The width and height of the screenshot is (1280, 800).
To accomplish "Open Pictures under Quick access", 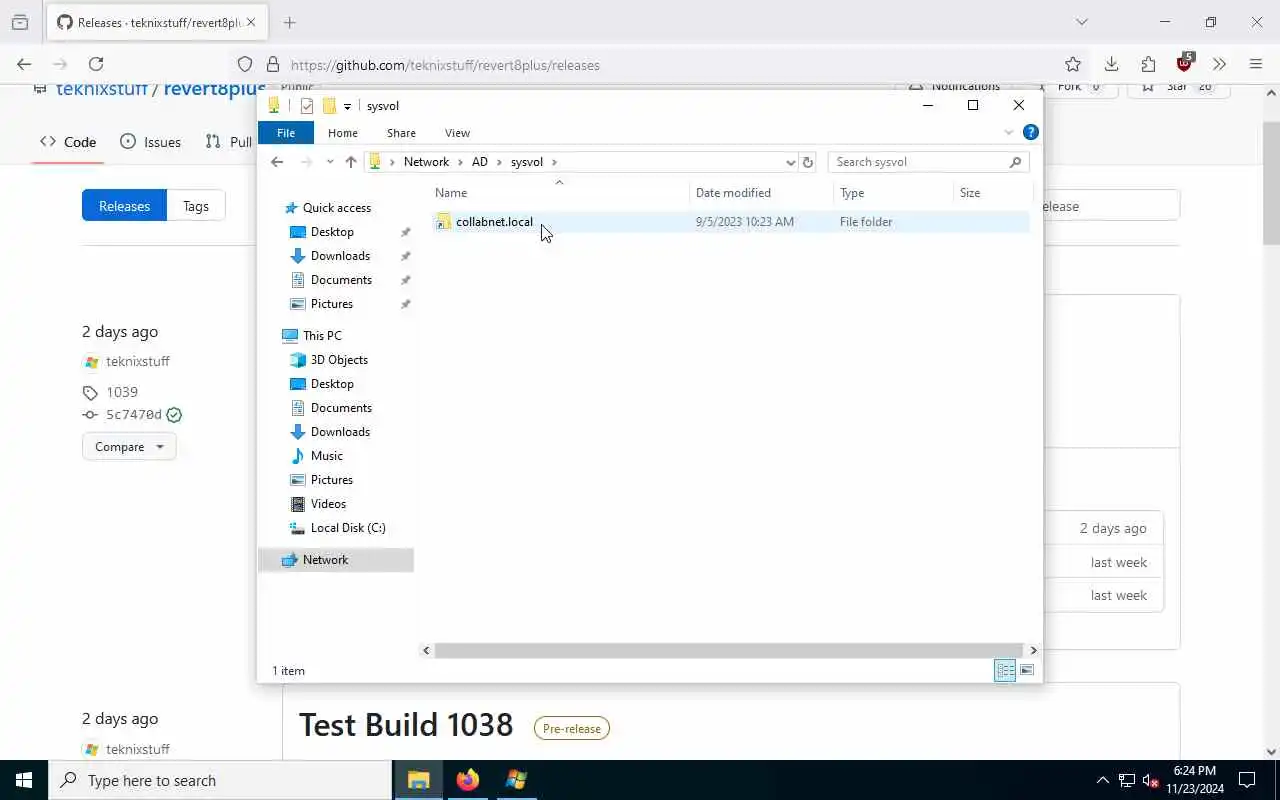I will click(331, 304).
